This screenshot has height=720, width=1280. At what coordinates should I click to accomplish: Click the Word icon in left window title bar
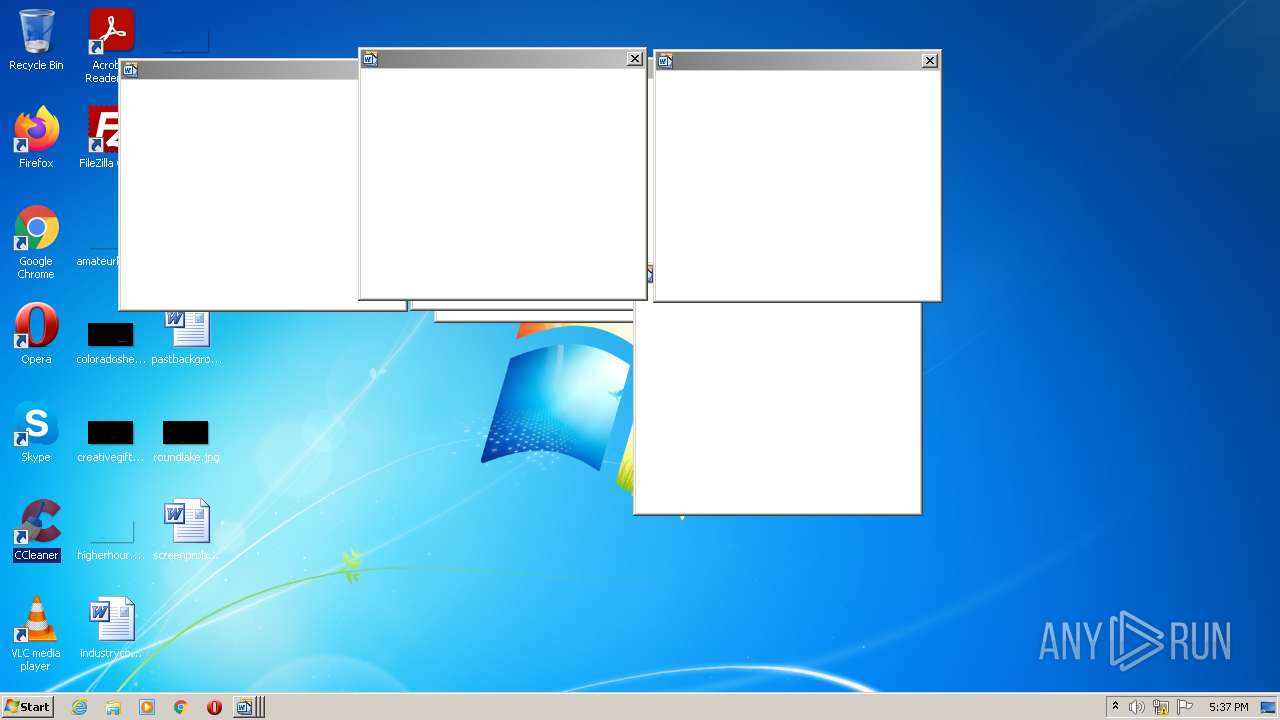coord(129,70)
